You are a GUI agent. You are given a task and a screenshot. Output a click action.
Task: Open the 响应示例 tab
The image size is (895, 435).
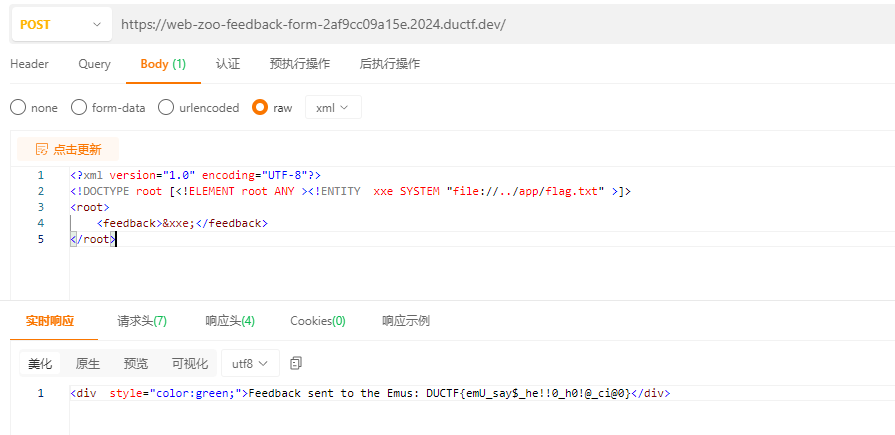point(406,321)
